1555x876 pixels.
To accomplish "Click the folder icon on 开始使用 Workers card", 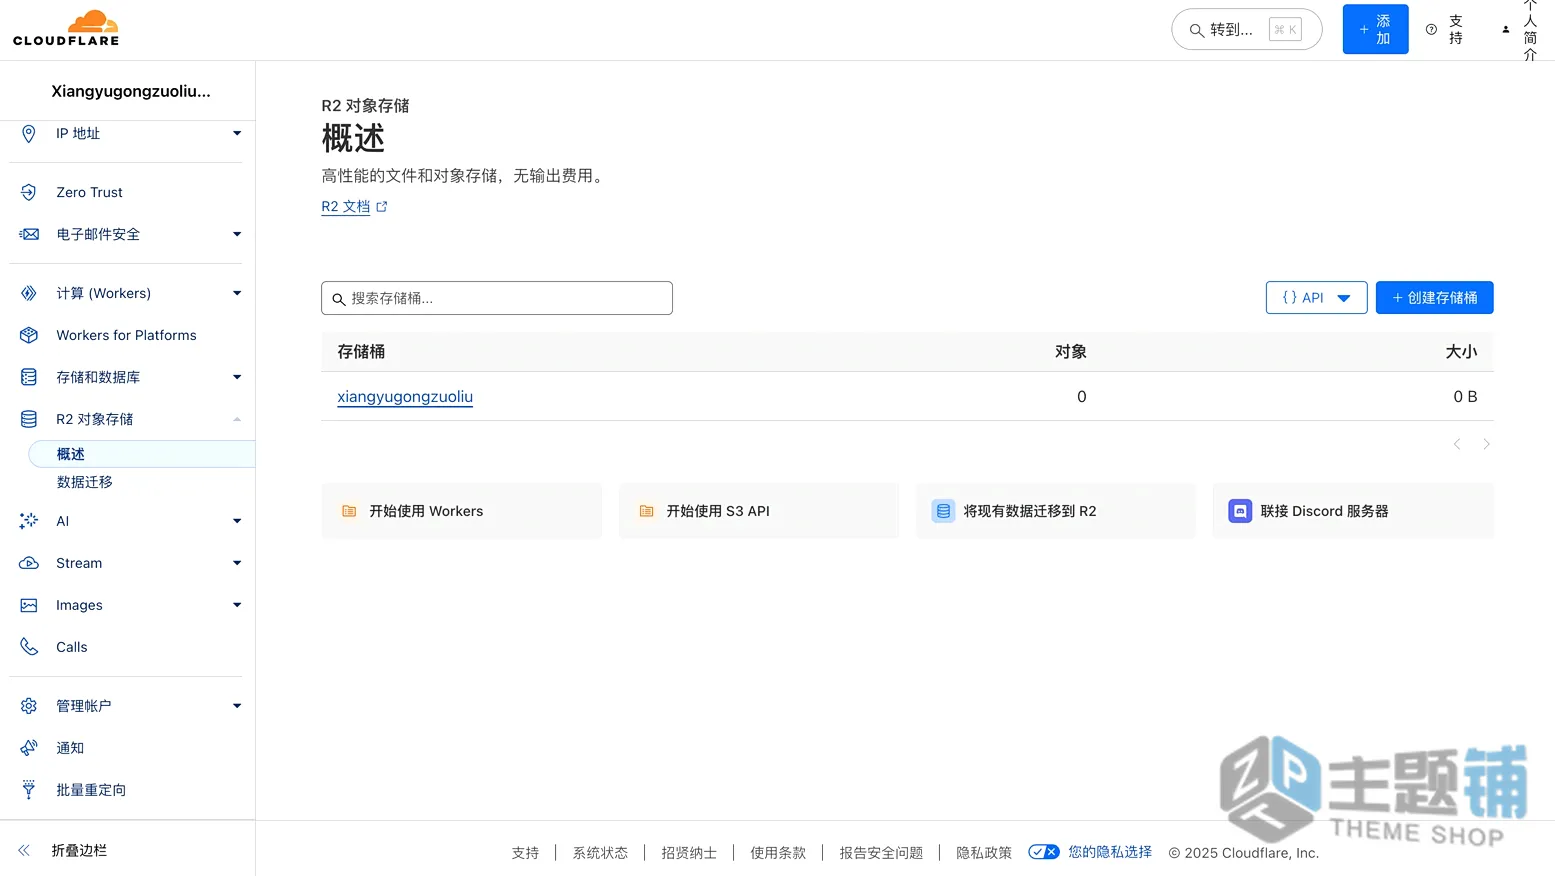I will click(349, 511).
